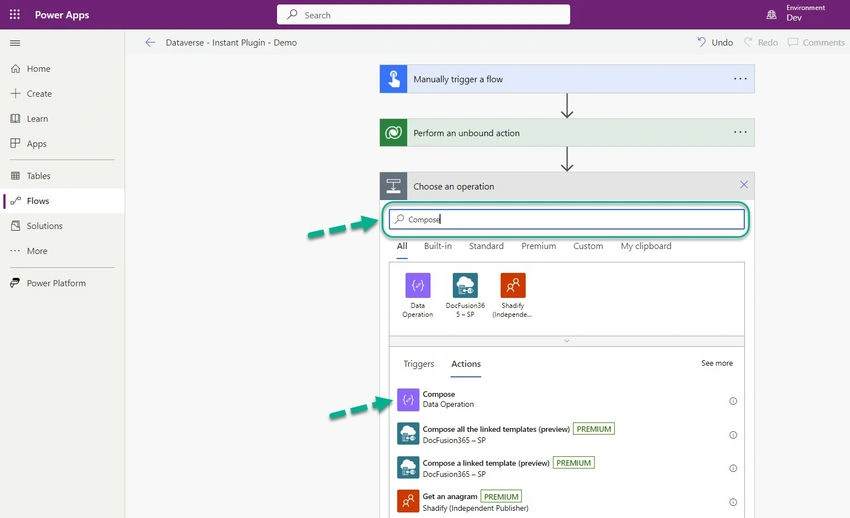Click the Perform an unbound action title
This screenshot has height=518, width=850.
click(466, 133)
